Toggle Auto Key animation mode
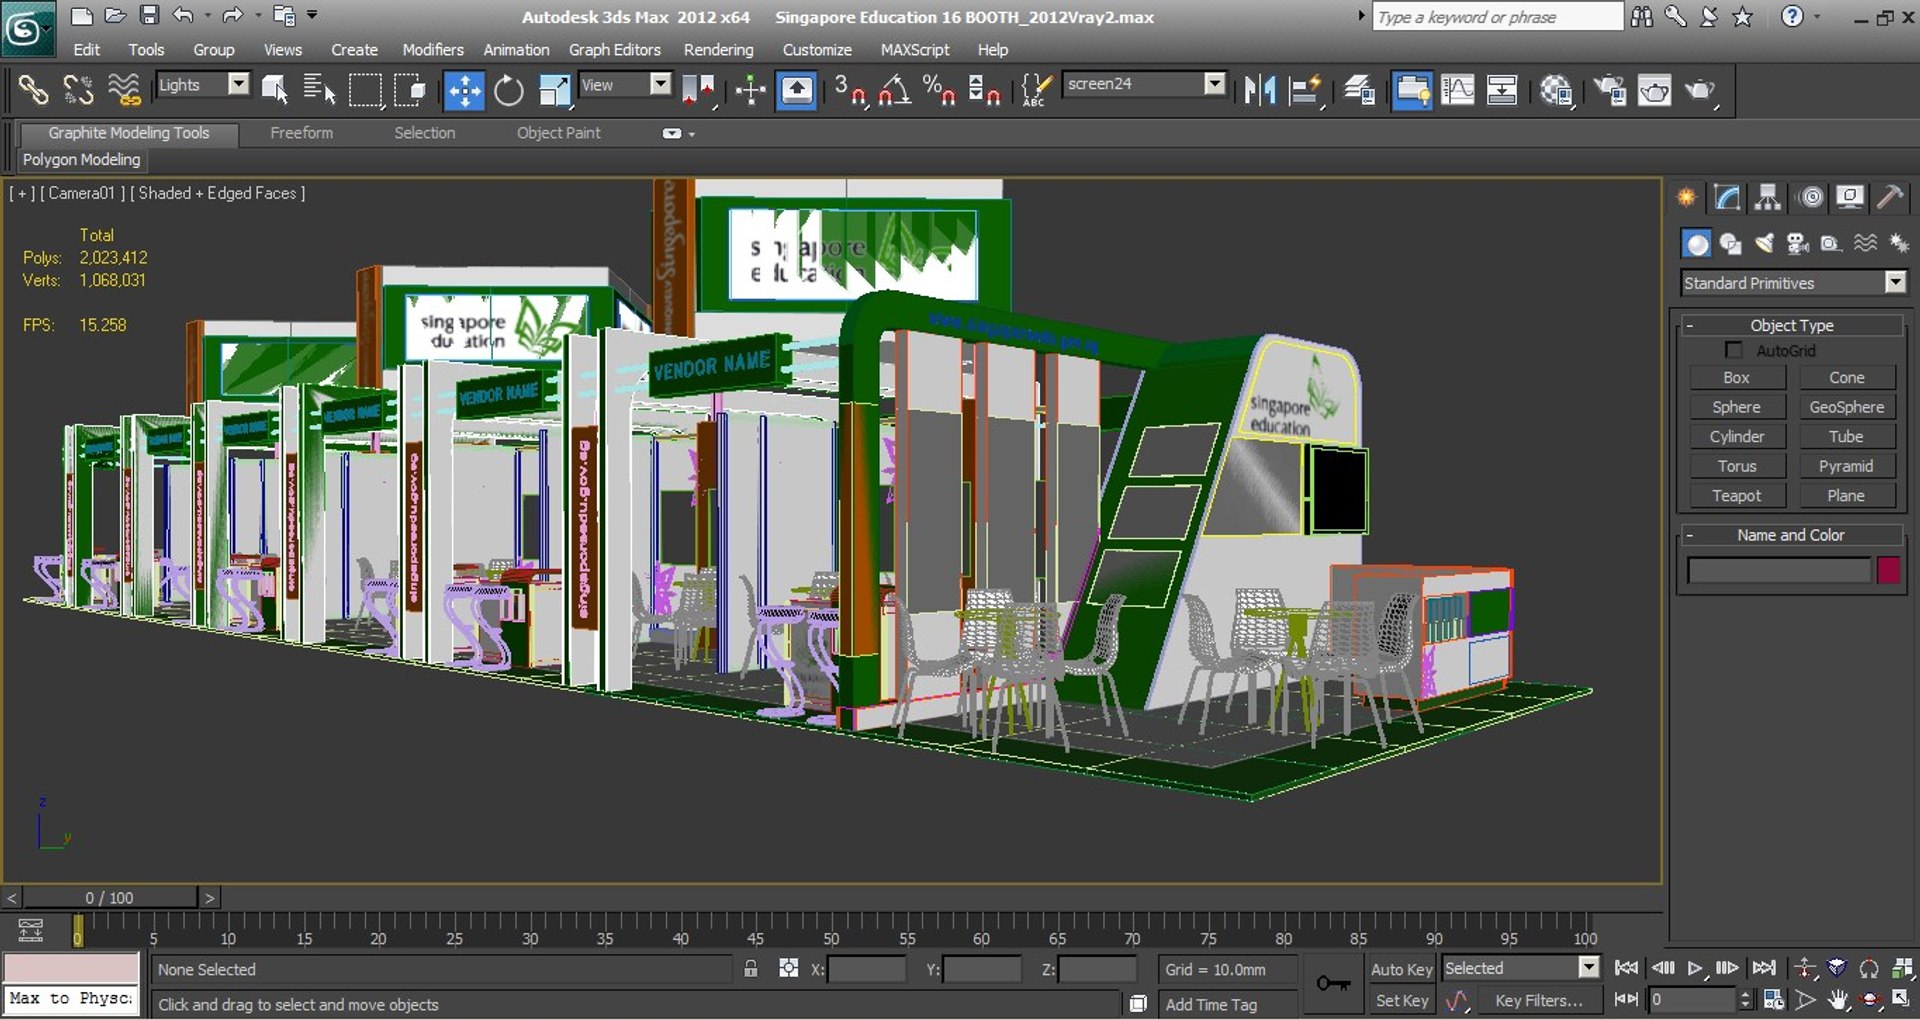The height and width of the screenshot is (1020, 1920). coord(1401,969)
